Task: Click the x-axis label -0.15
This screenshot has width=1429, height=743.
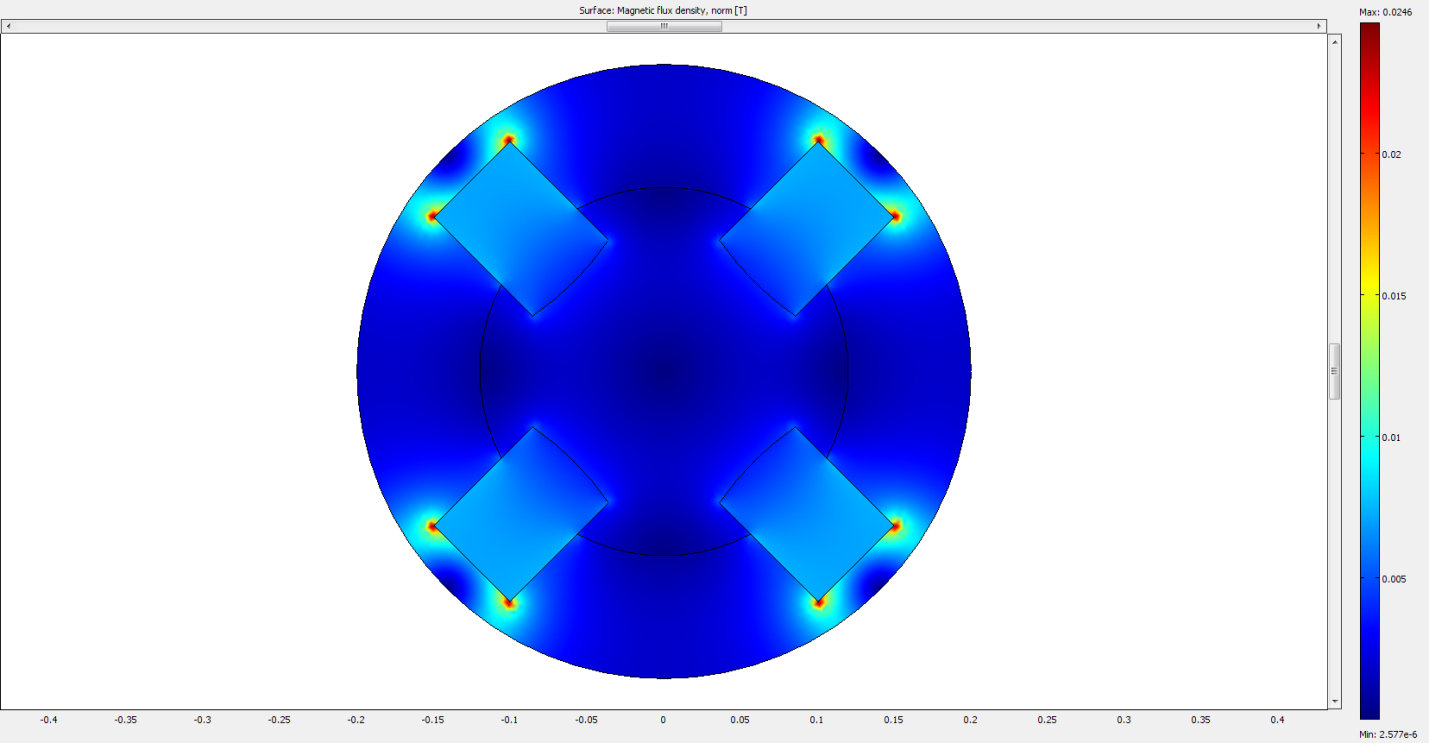Action: 433,719
